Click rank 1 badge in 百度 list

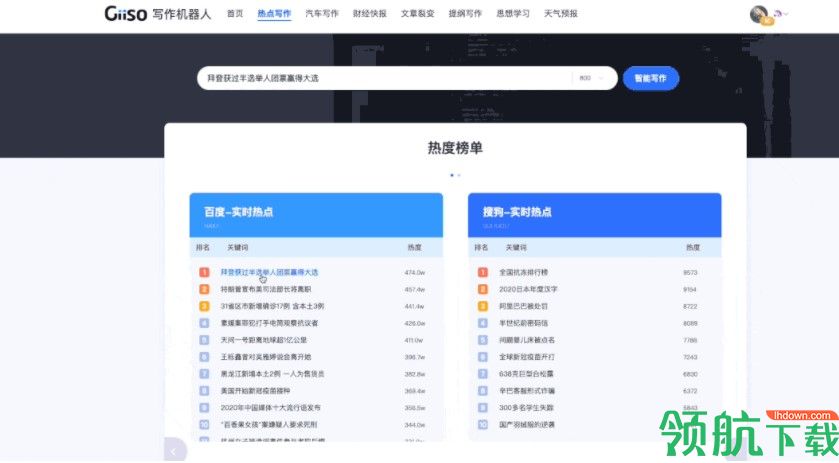tap(204, 272)
